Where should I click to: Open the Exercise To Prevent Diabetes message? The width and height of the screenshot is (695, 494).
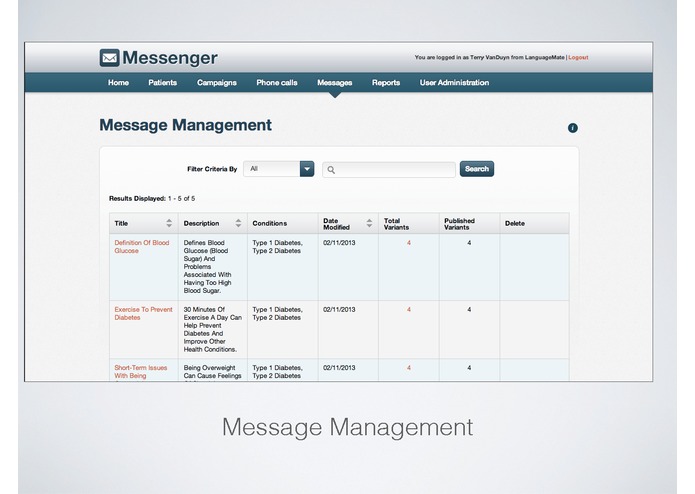pyautogui.click(x=143, y=314)
